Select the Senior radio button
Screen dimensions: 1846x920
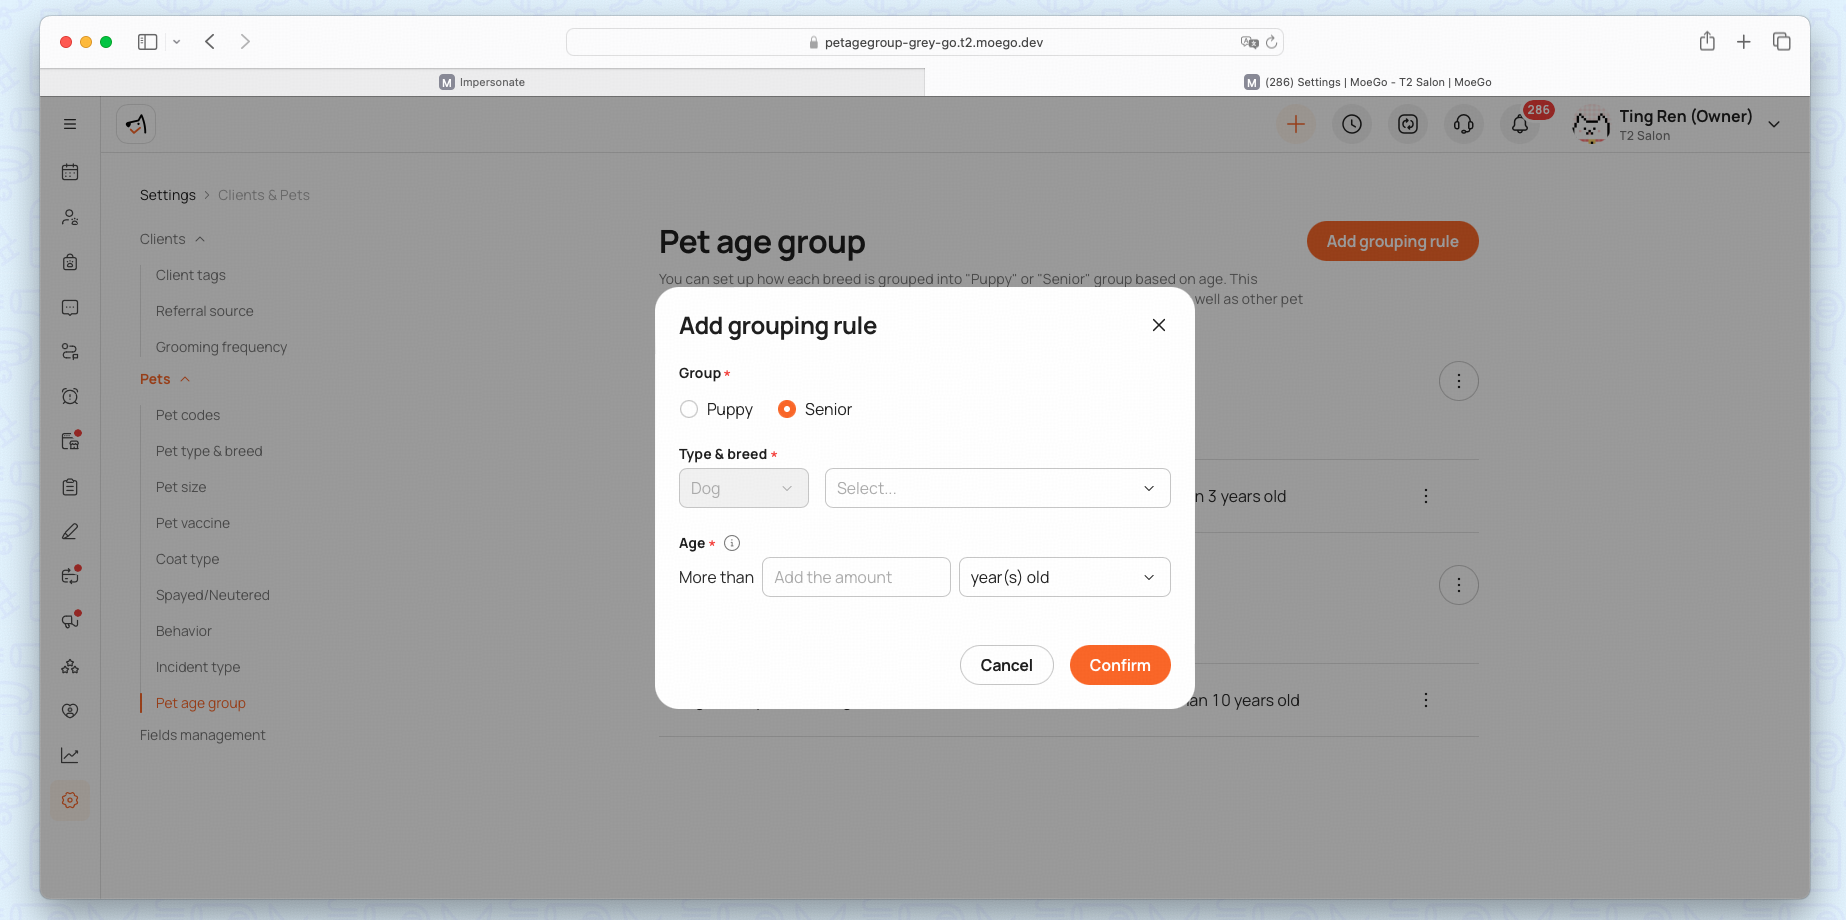787,409
